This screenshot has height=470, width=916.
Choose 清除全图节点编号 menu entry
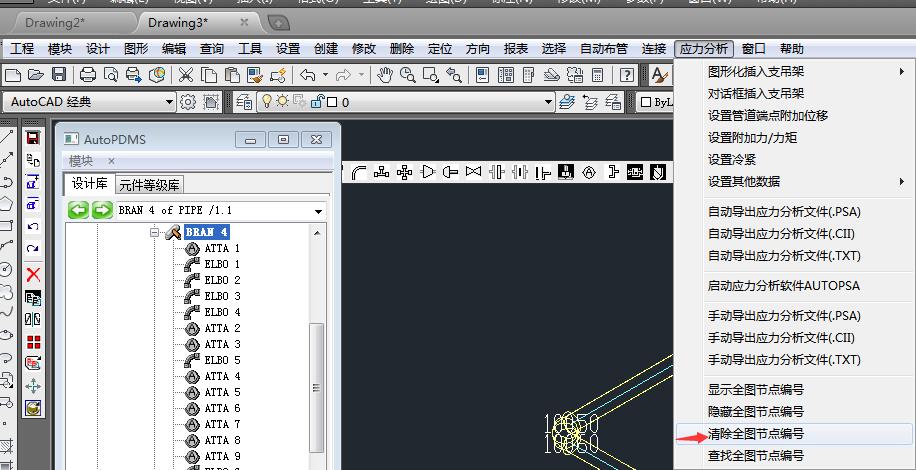(x=755, y=434)
